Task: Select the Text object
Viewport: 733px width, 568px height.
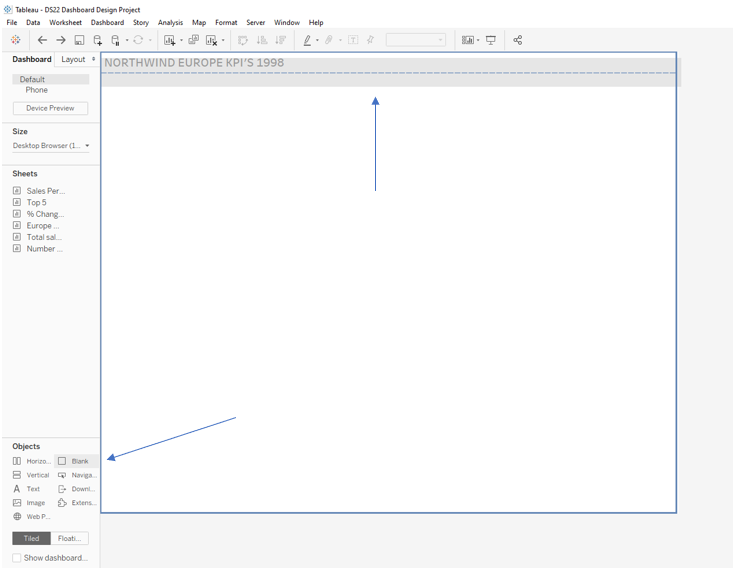Action: [x=26, y=489]
